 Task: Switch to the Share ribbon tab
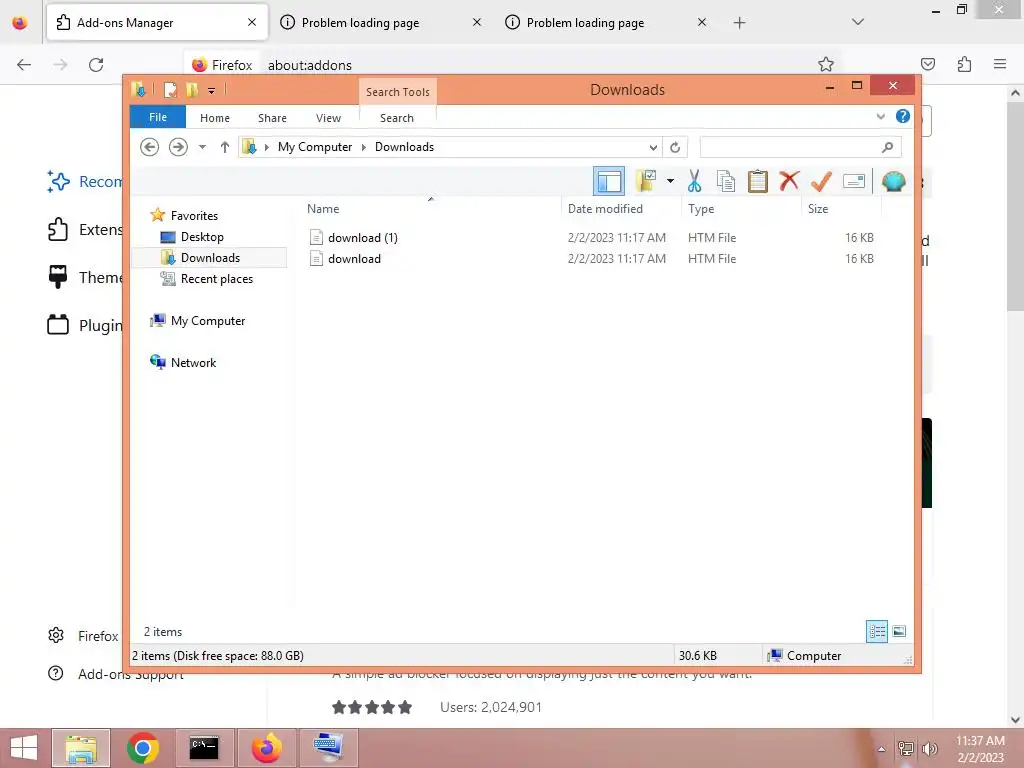(272, 118)
